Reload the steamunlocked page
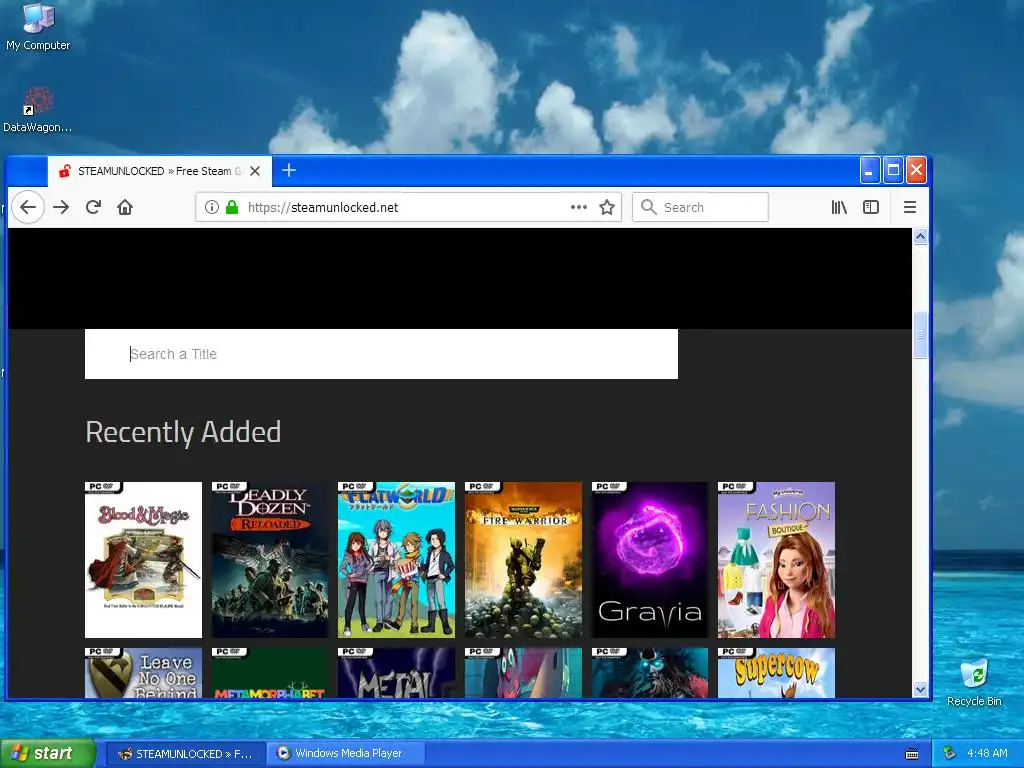Image resolution: width=1024 pixels, height=768 pixels. [x=93, y=208]
